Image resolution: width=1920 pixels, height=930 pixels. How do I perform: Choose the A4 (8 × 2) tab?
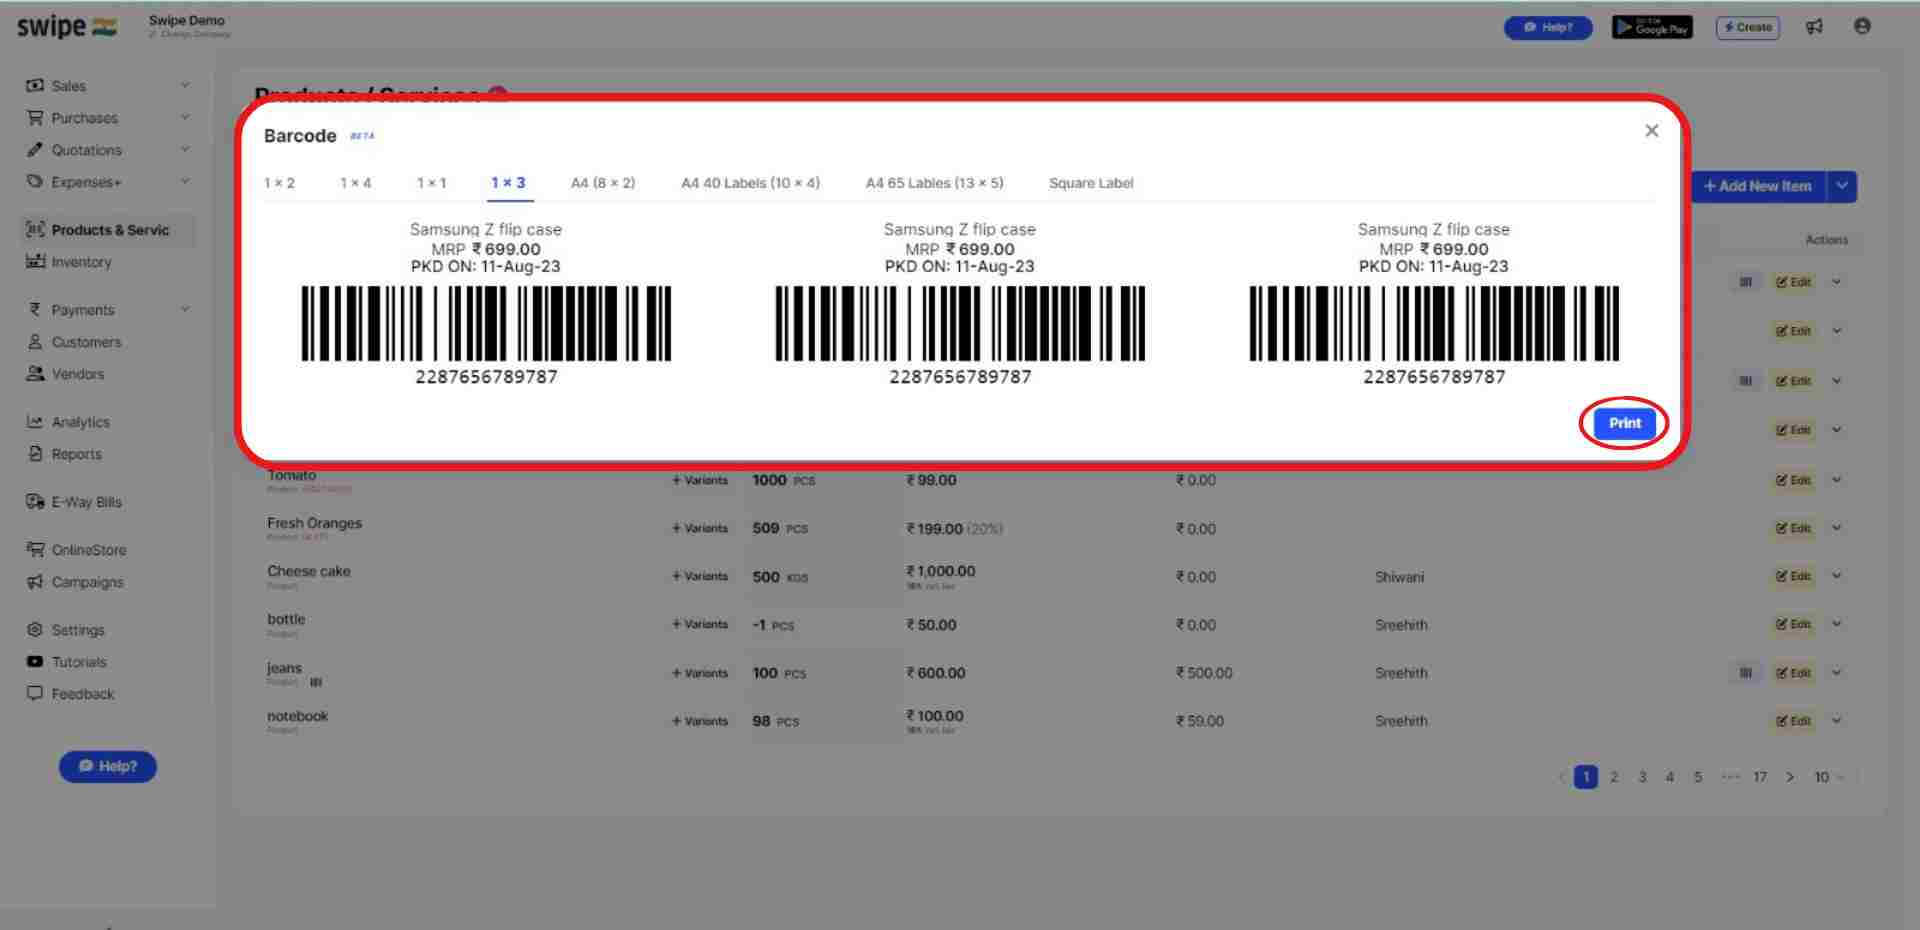(x=603, y=183)
